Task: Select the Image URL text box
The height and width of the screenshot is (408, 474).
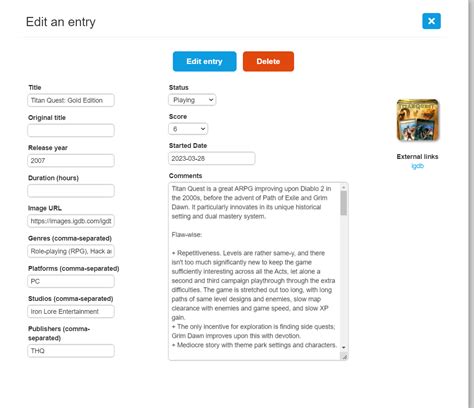Action: tap(71, 221)
